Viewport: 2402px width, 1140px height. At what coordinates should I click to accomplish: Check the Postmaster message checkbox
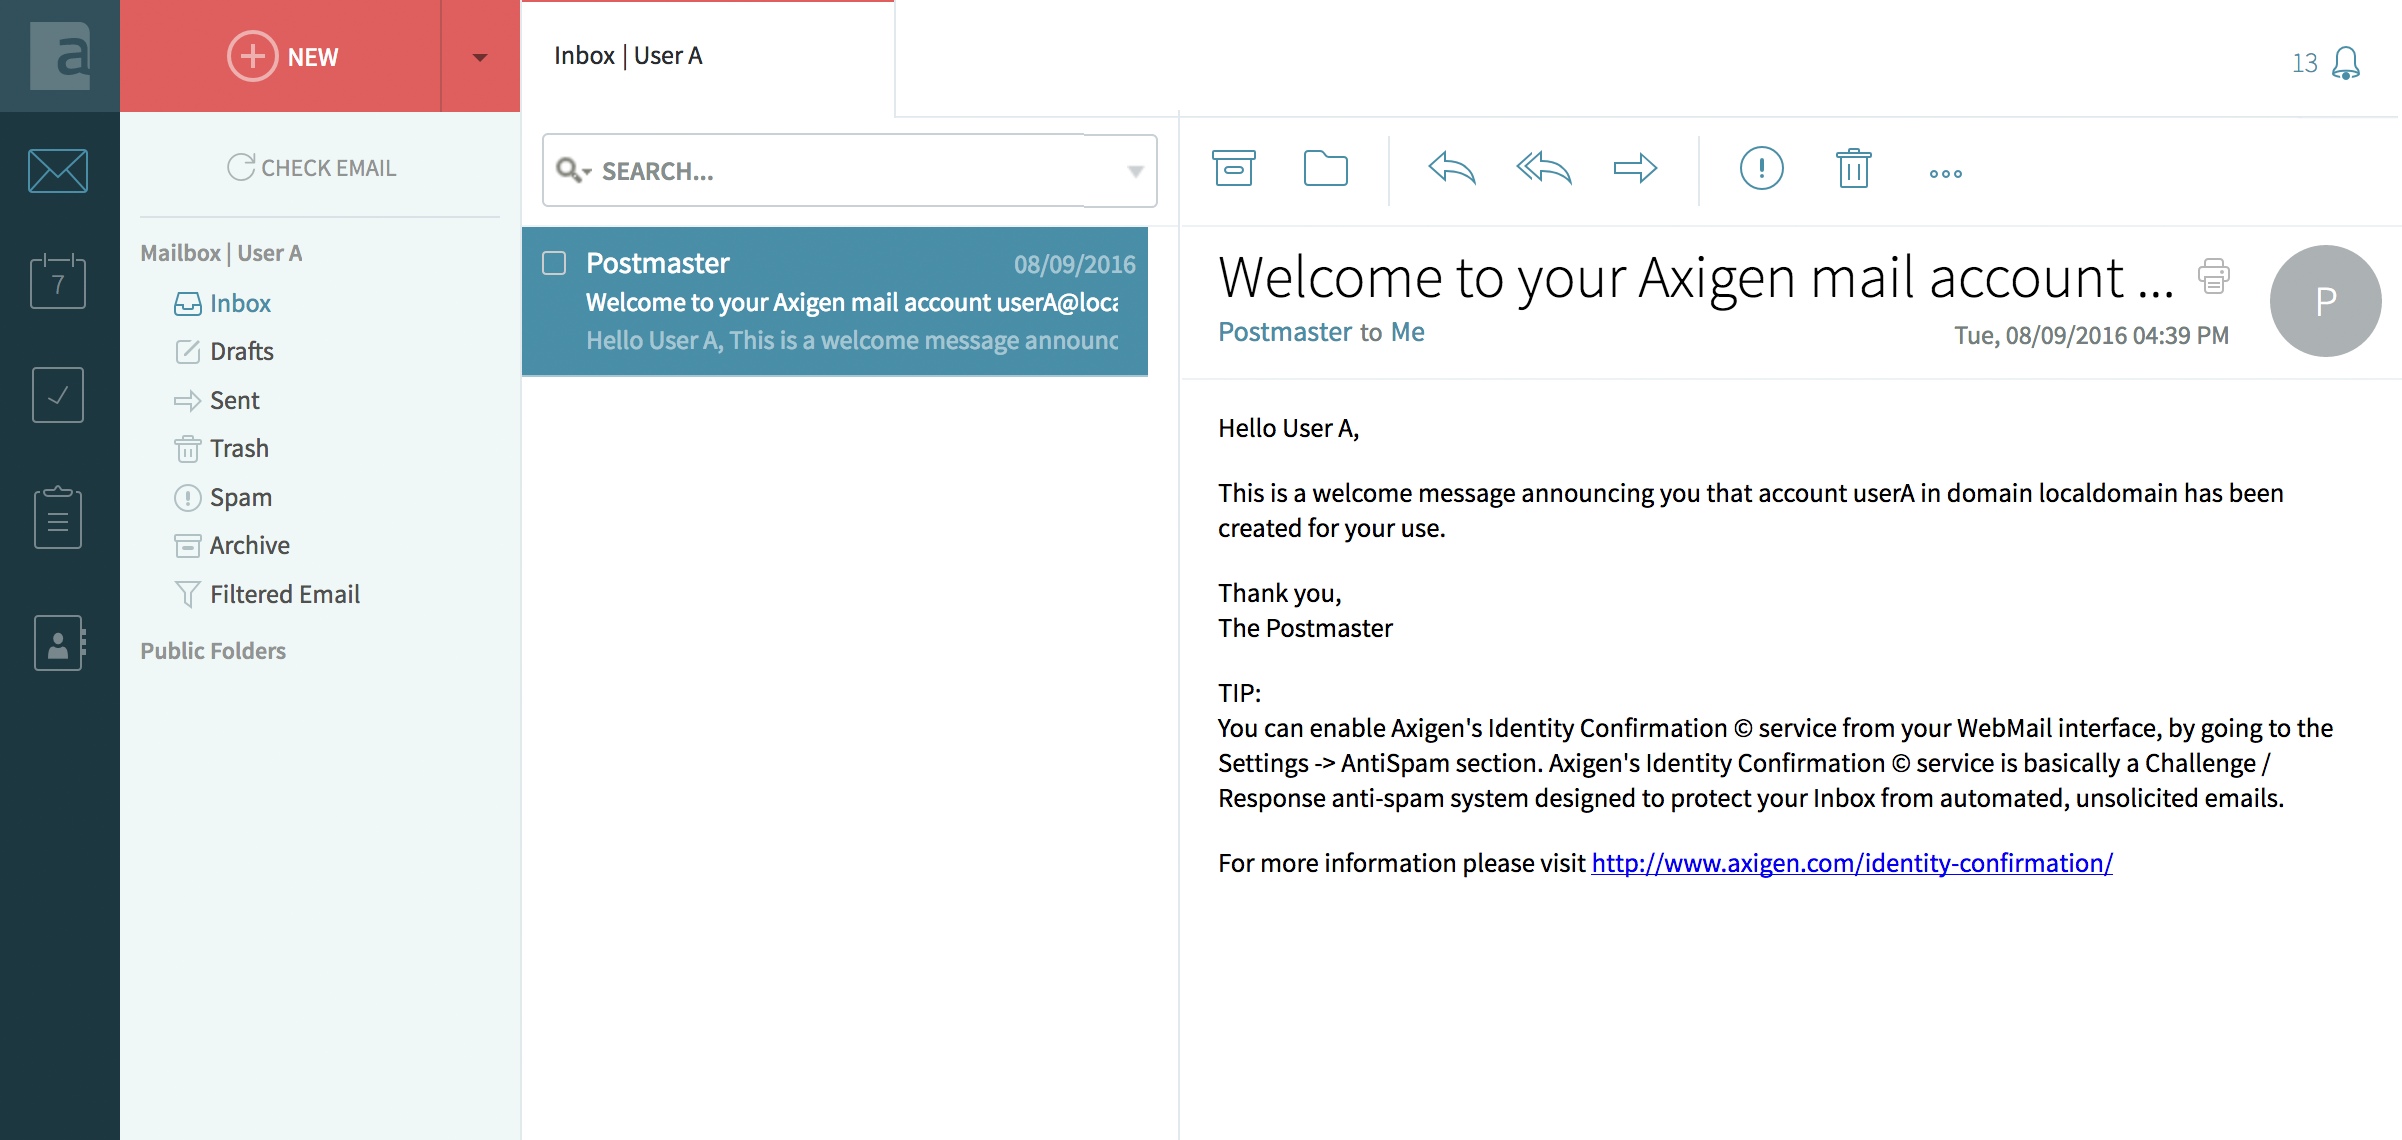(554, 263)
